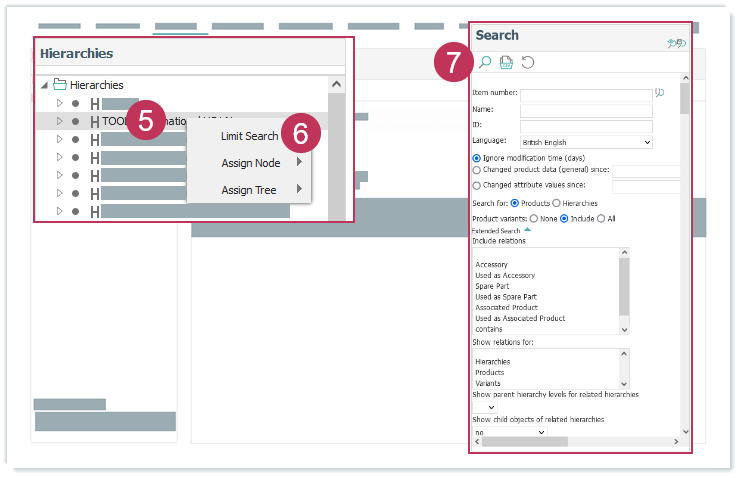Click the H icon of the TOOL hierarchy node
Screen dimensions: 740x478
pyautogui.click(x=95, y=122)
